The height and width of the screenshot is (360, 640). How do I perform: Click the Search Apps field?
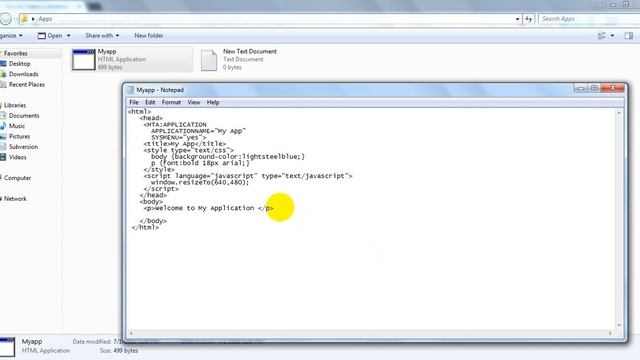[589, 19]
